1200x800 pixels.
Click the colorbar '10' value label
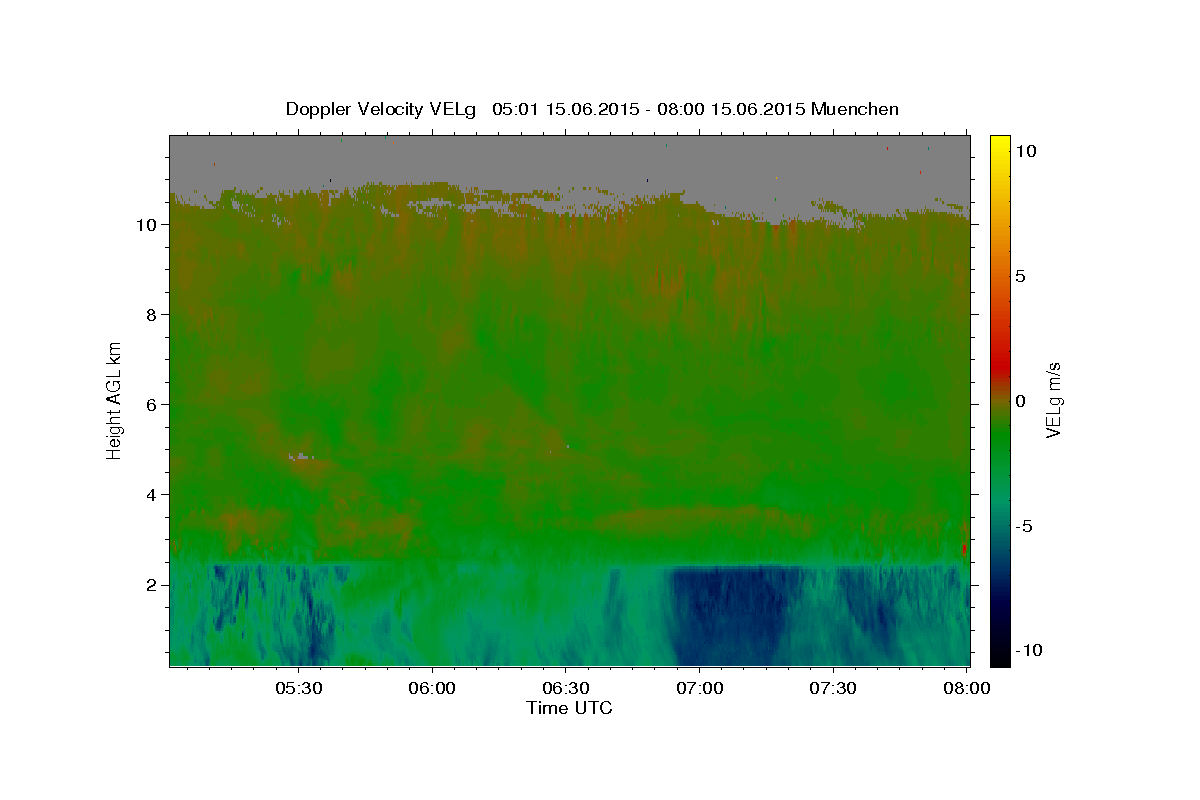coord(1026,151)
